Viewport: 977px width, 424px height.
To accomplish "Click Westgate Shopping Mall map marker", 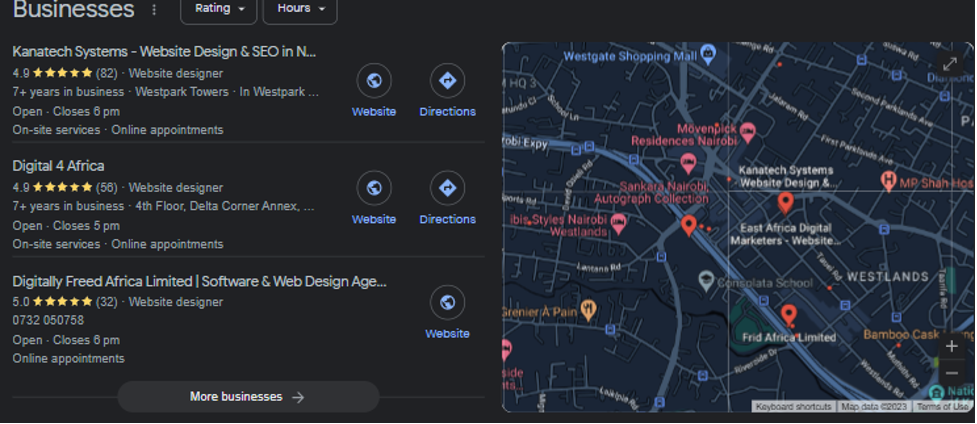I will pos(708,54).
